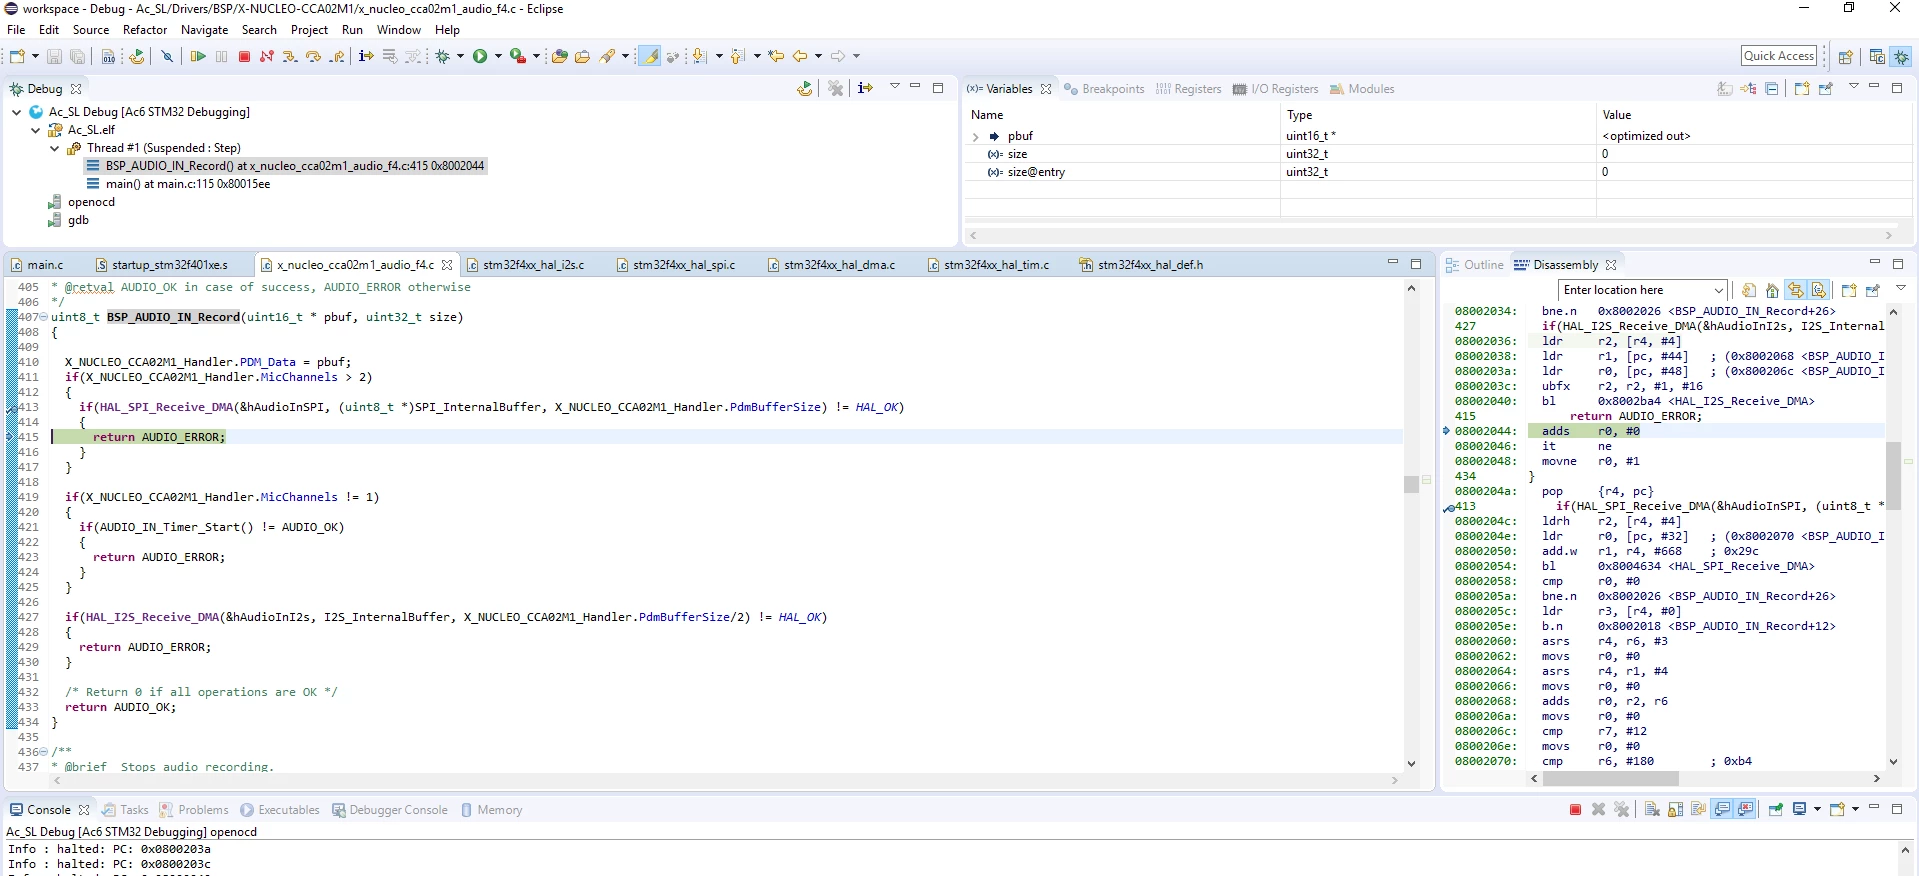1919x876 pixels.
Task: Click the Open Perspective icon
Action: coord(1846,56)
